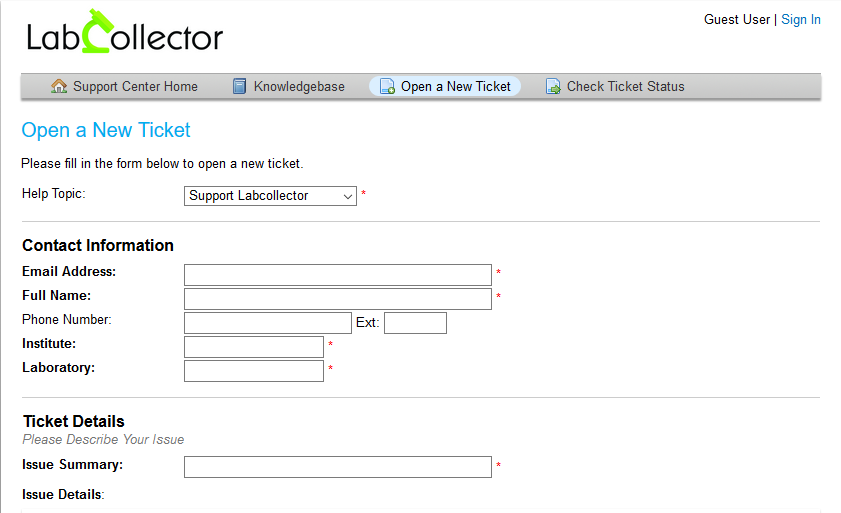Open the Help Topic dropdown
Screen dimensions: 841x513
270,196
